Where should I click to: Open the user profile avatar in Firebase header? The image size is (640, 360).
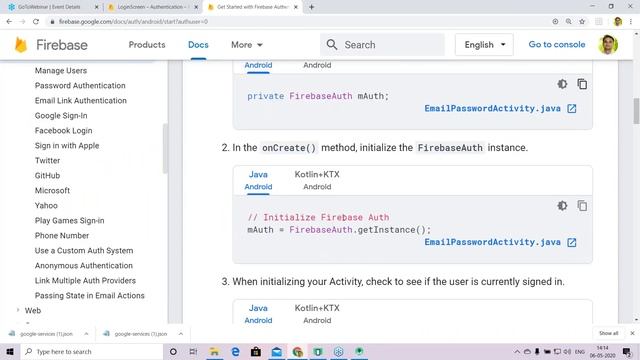pyautogui.click(x=608, y=45)
